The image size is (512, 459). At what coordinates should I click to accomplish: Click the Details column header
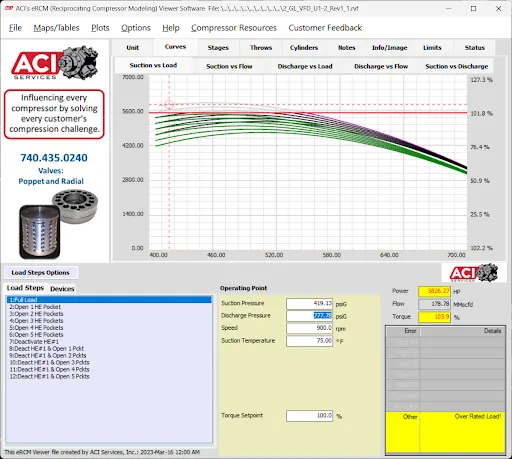pos(463,331)
